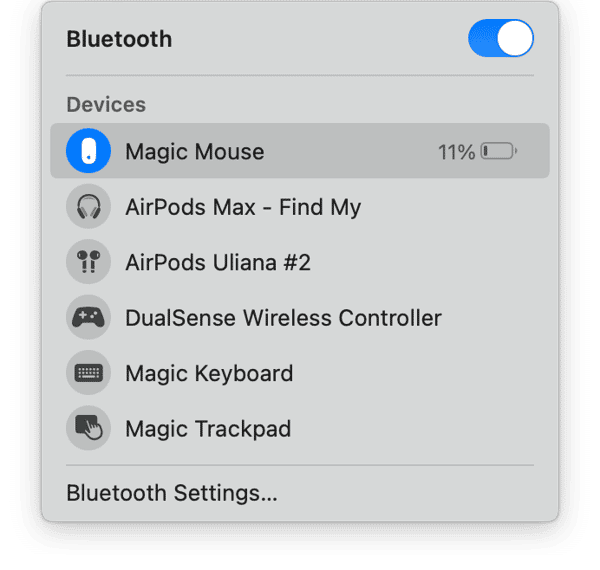
Task: Click the Bluetooth title label
Action: point(119,39)
